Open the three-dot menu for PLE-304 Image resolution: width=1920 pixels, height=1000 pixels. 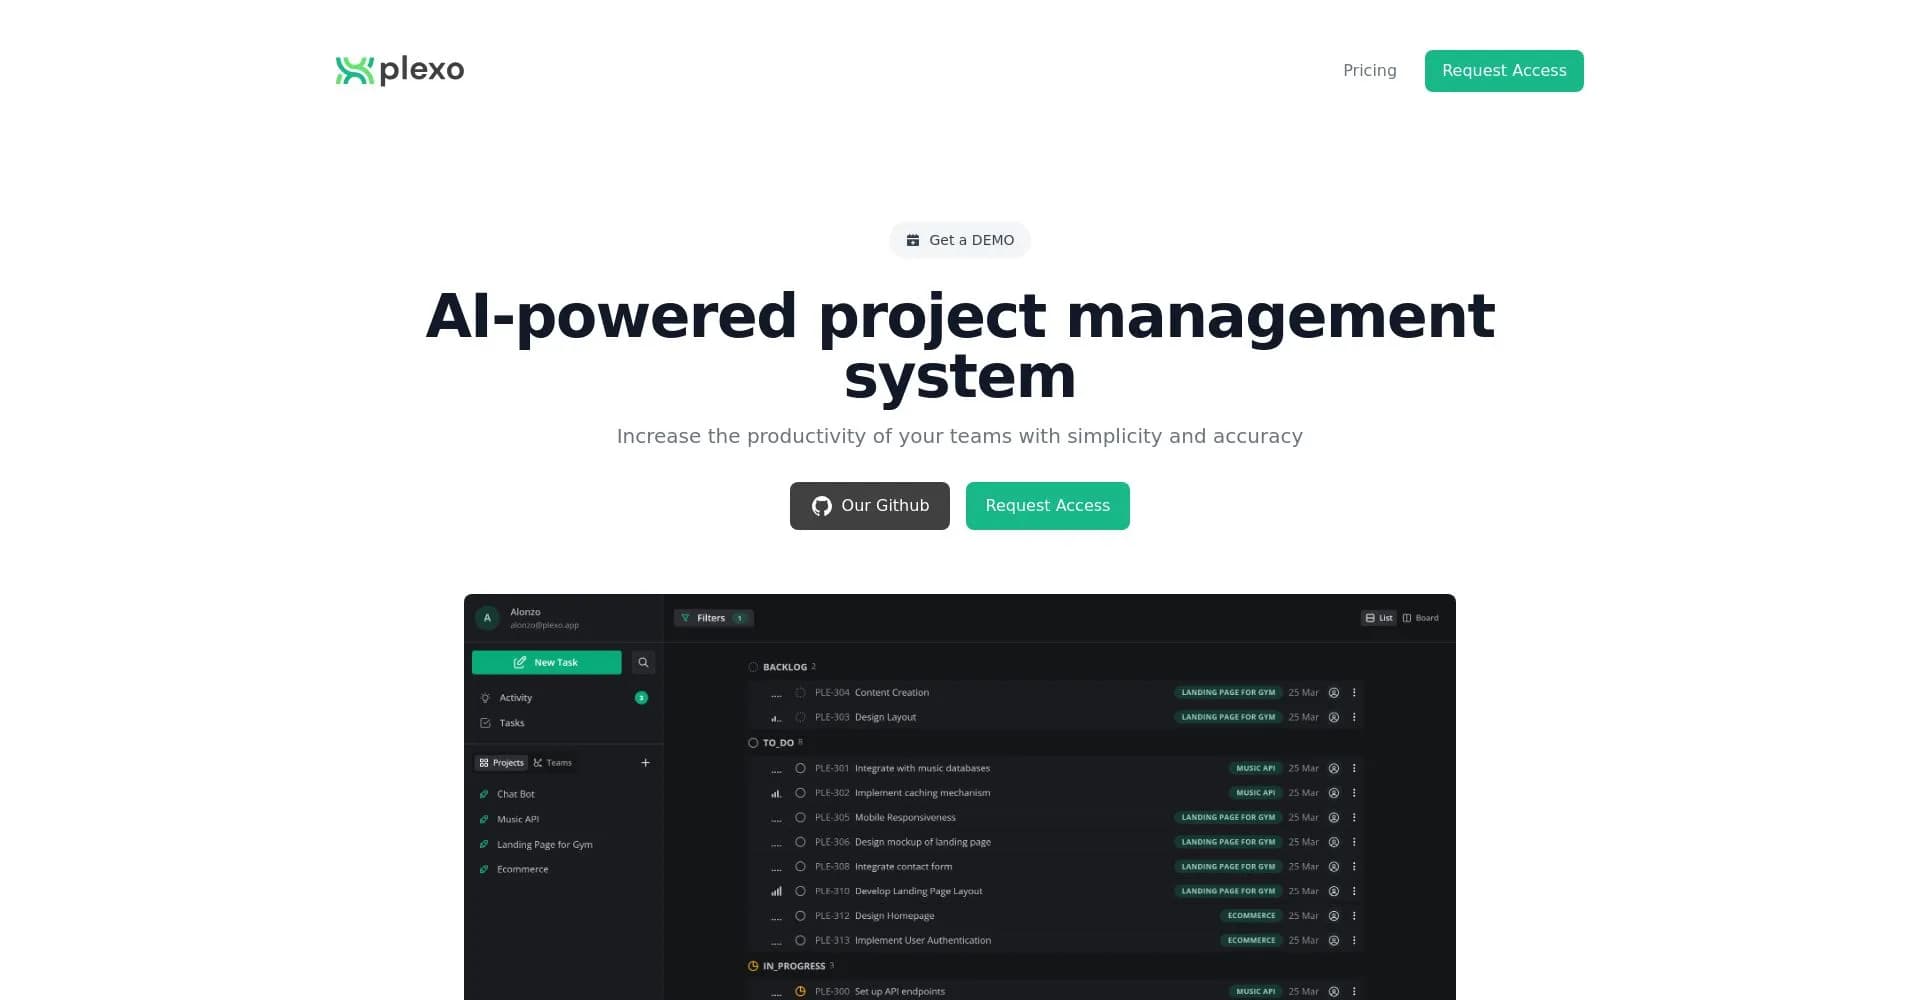click(1354, 693)
